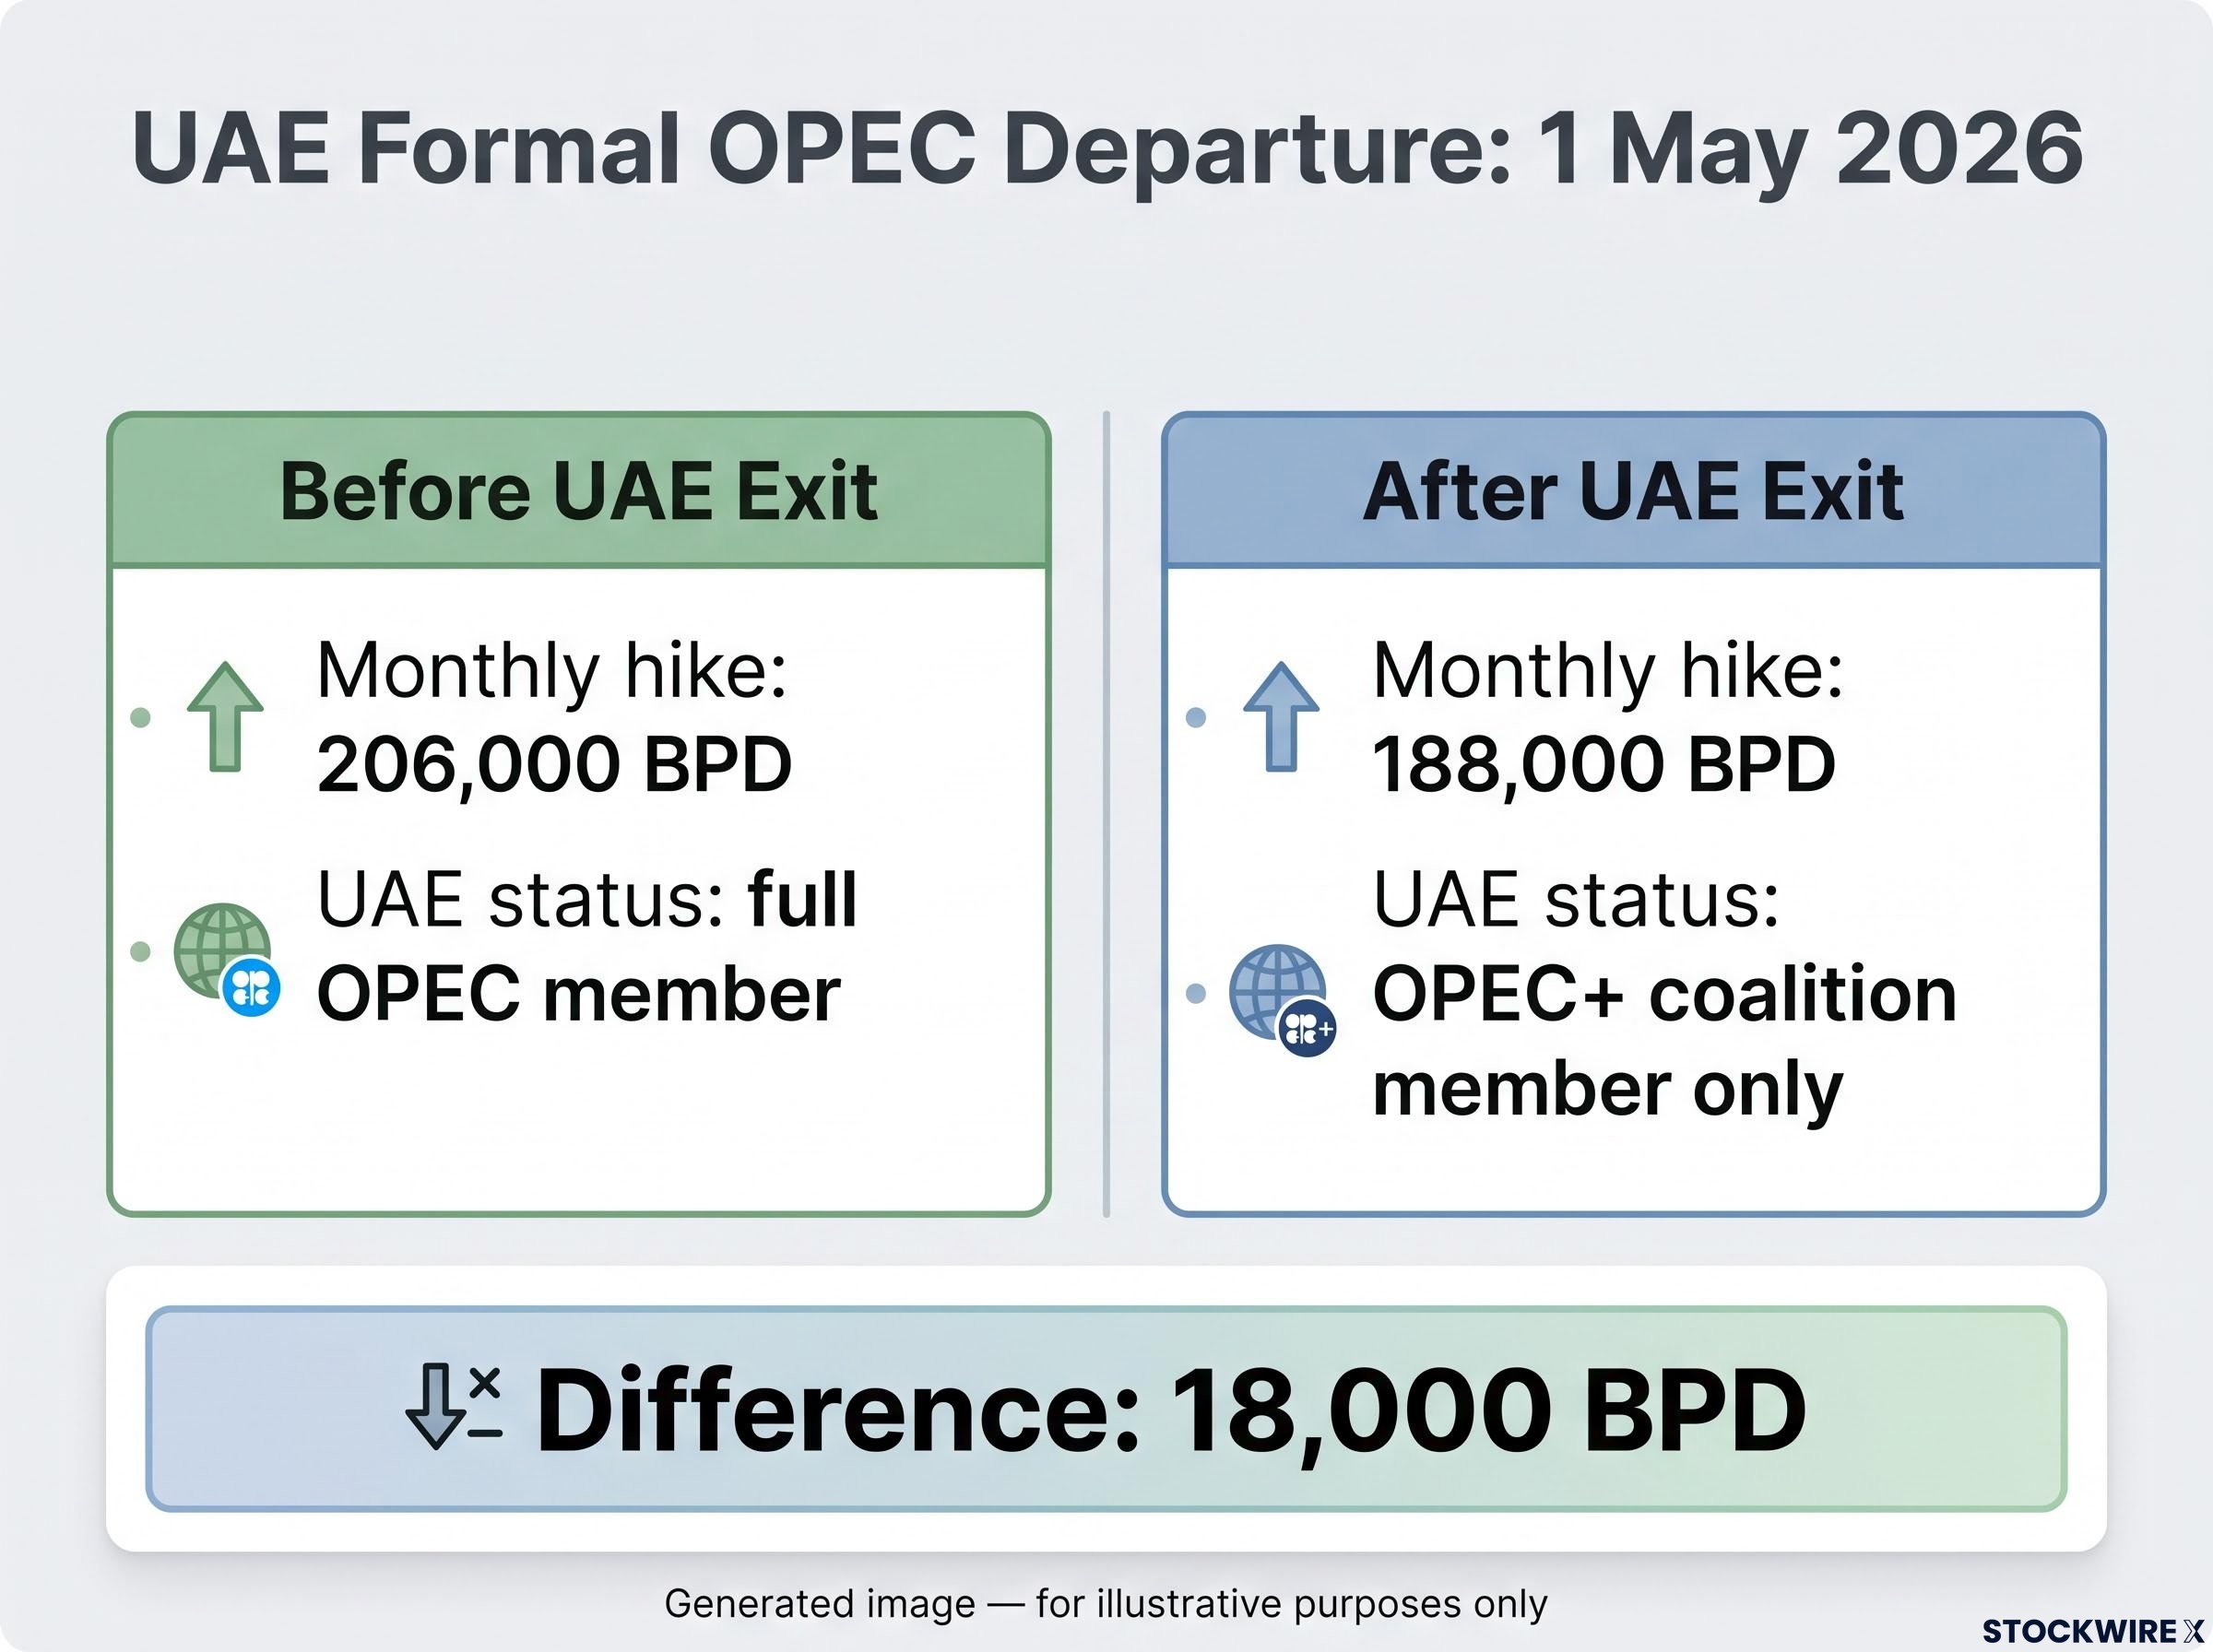
Task: Click the green bullet beside Monthly hike
Action: (x=141, y=717)
